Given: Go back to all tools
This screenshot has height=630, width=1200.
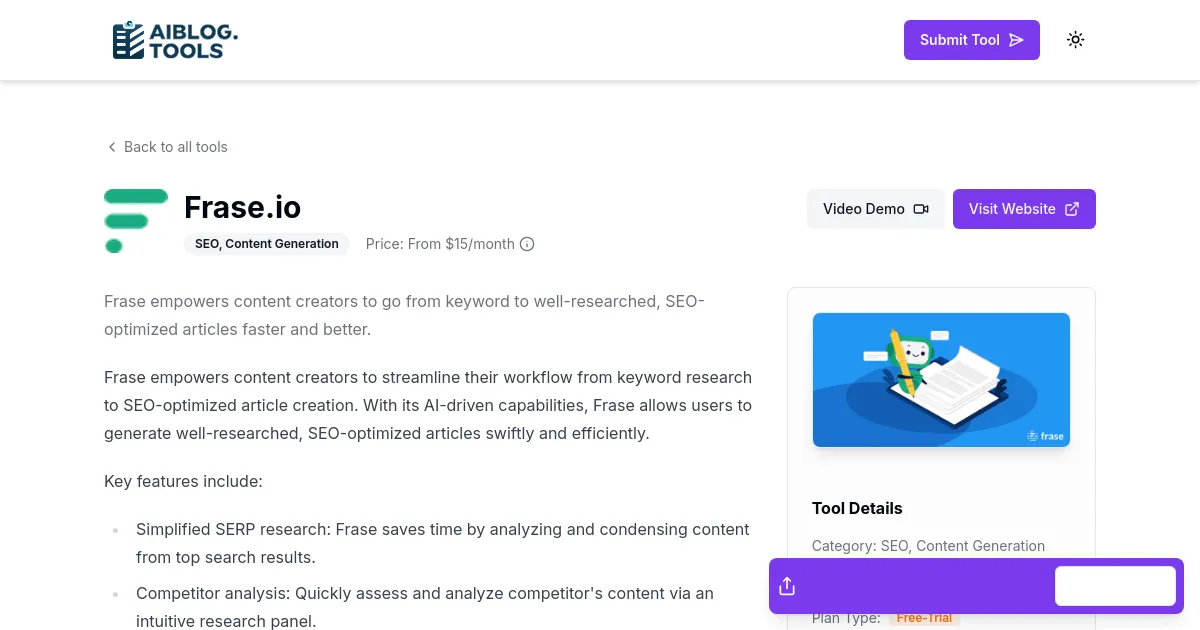Looking at the screenshot, I should point(175,147).
